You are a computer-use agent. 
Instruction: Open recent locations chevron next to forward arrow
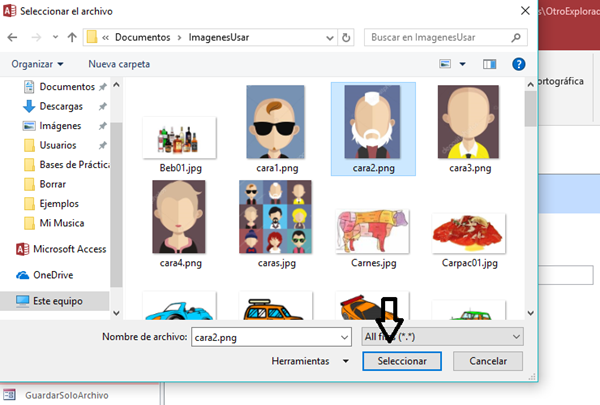pyautogui.click(x=55, y=37)
